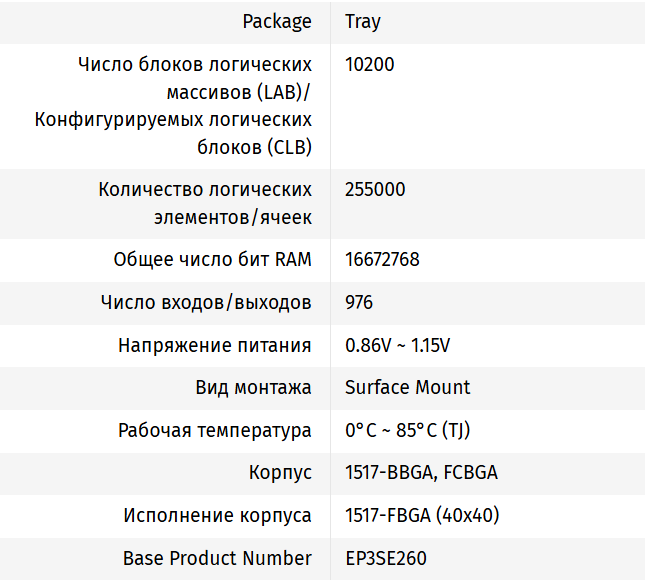
Task: Click the "Корпус" label
Action: pos(280,473)
